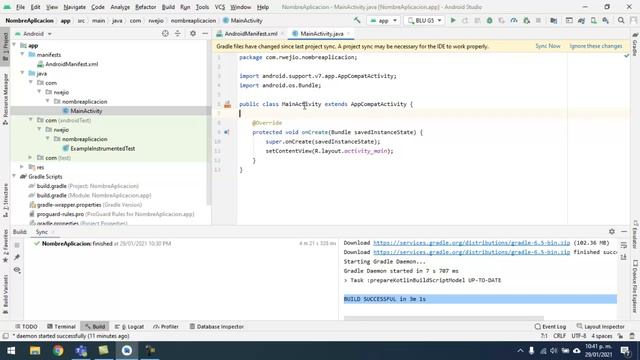Click the pin icon in Build panel
640x360 pixels.
point(17,257)
